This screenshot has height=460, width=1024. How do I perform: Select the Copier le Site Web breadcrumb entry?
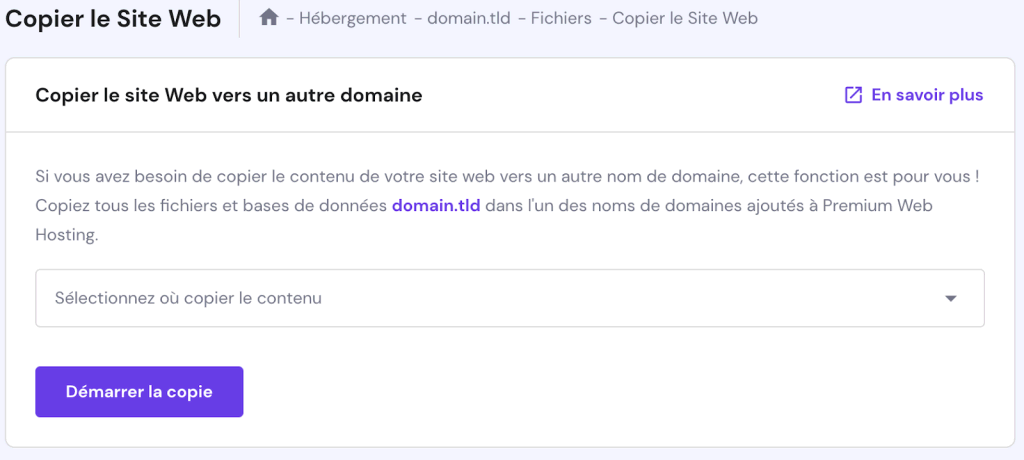click(684, 18)
